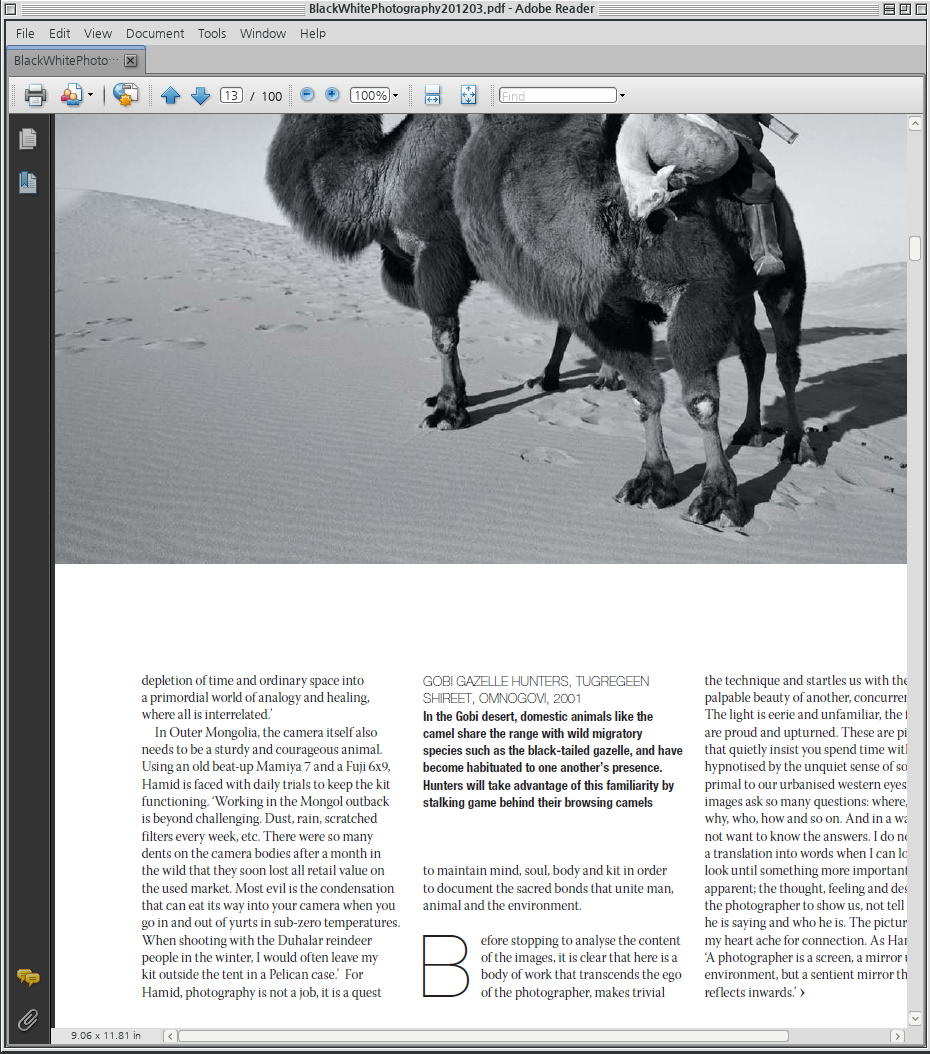The height and width of the screenshot is (1054, 930).
Task: Click the window menu button in title bar
Action: point(10,9)
